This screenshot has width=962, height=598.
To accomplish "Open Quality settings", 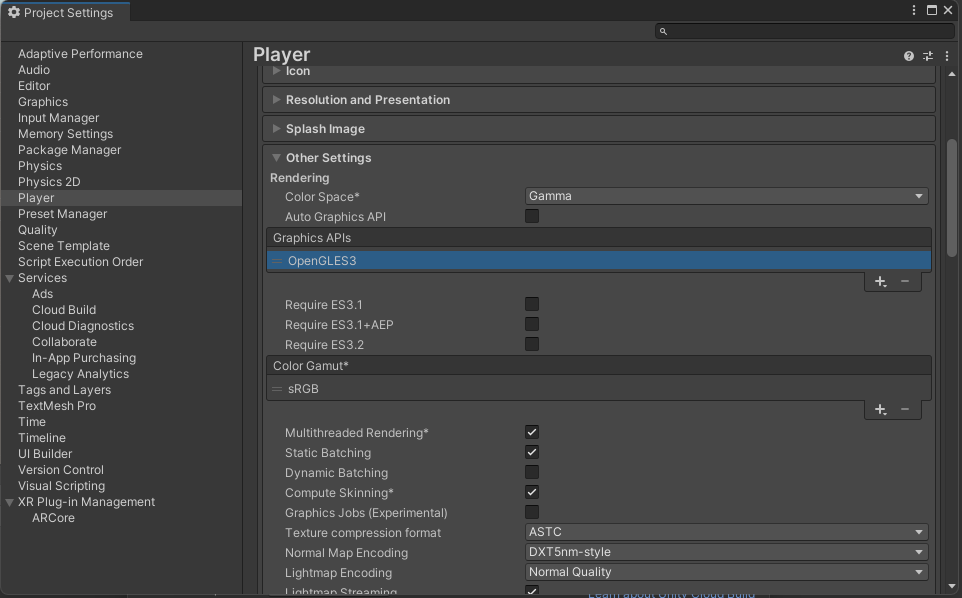I will click(x=37, y=229).
